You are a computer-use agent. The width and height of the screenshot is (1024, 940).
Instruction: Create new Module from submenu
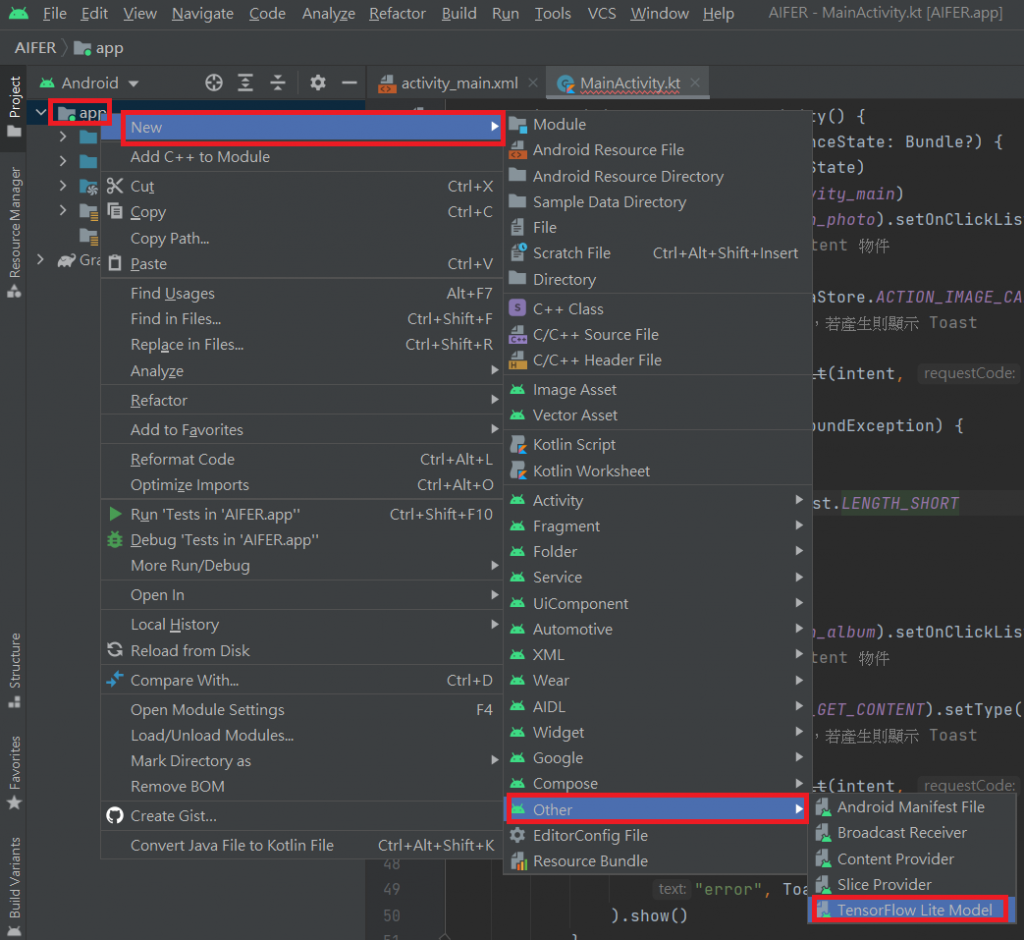pyautogui.click(x=657, y=124)
